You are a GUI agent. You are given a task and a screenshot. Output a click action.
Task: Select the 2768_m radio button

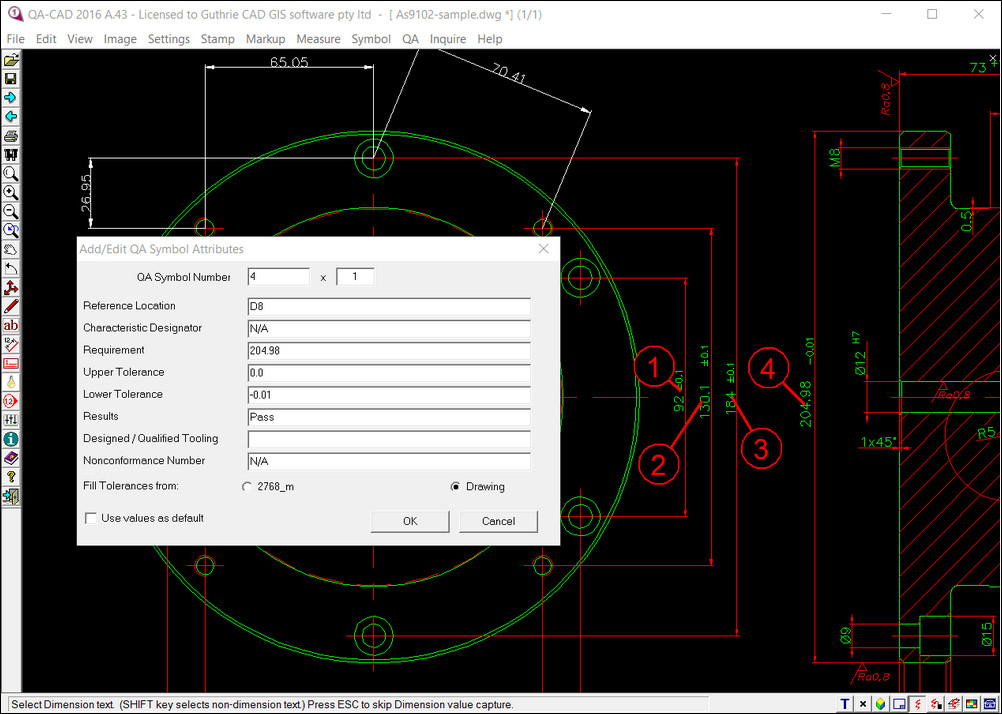(x=247, y=486)
